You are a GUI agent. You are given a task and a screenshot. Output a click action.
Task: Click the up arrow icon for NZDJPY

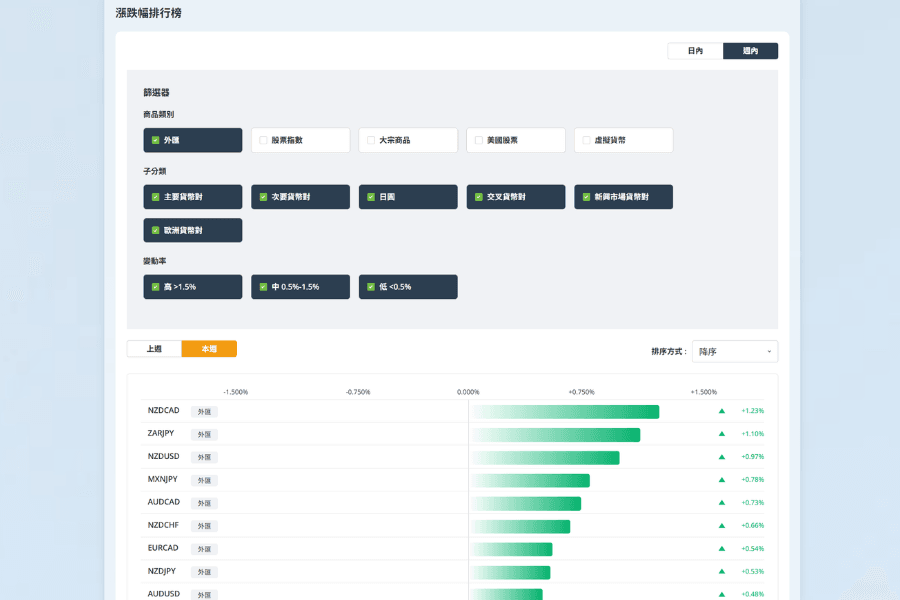tap(722, 572)
